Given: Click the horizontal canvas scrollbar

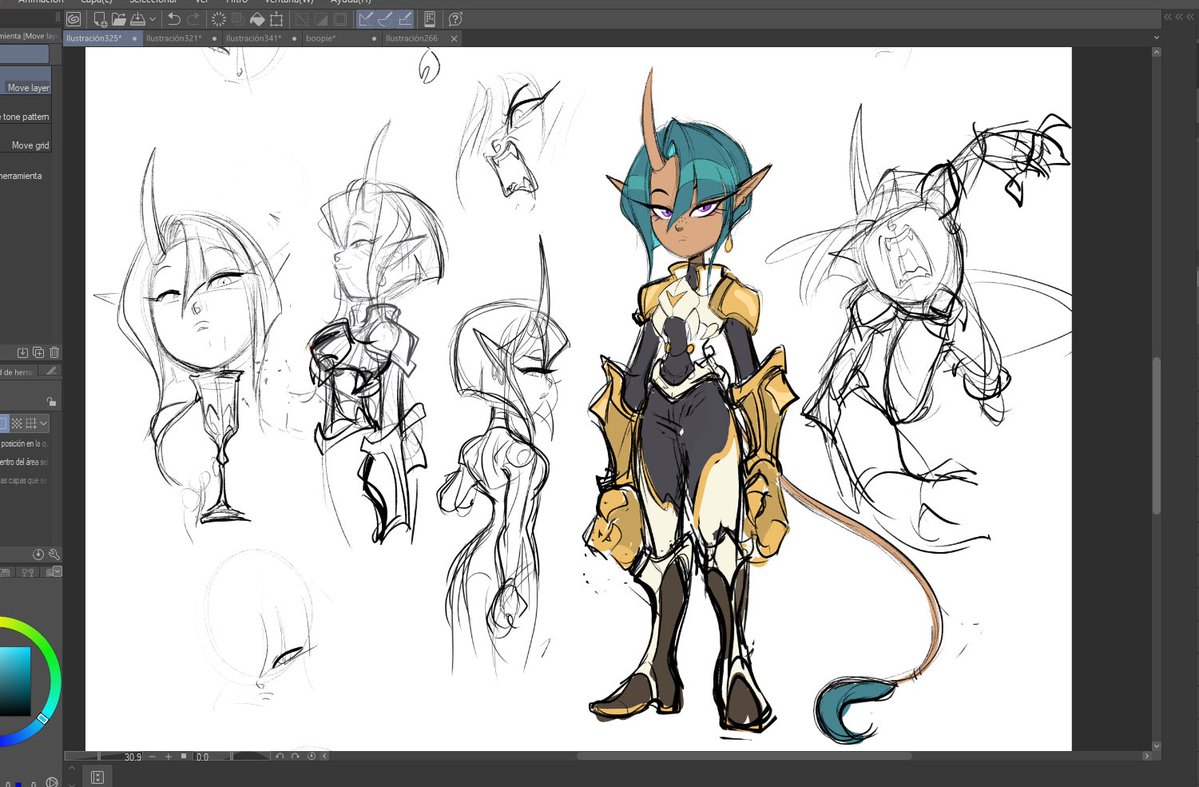Looking at the screenshot, I should click(x=744, y=756).
